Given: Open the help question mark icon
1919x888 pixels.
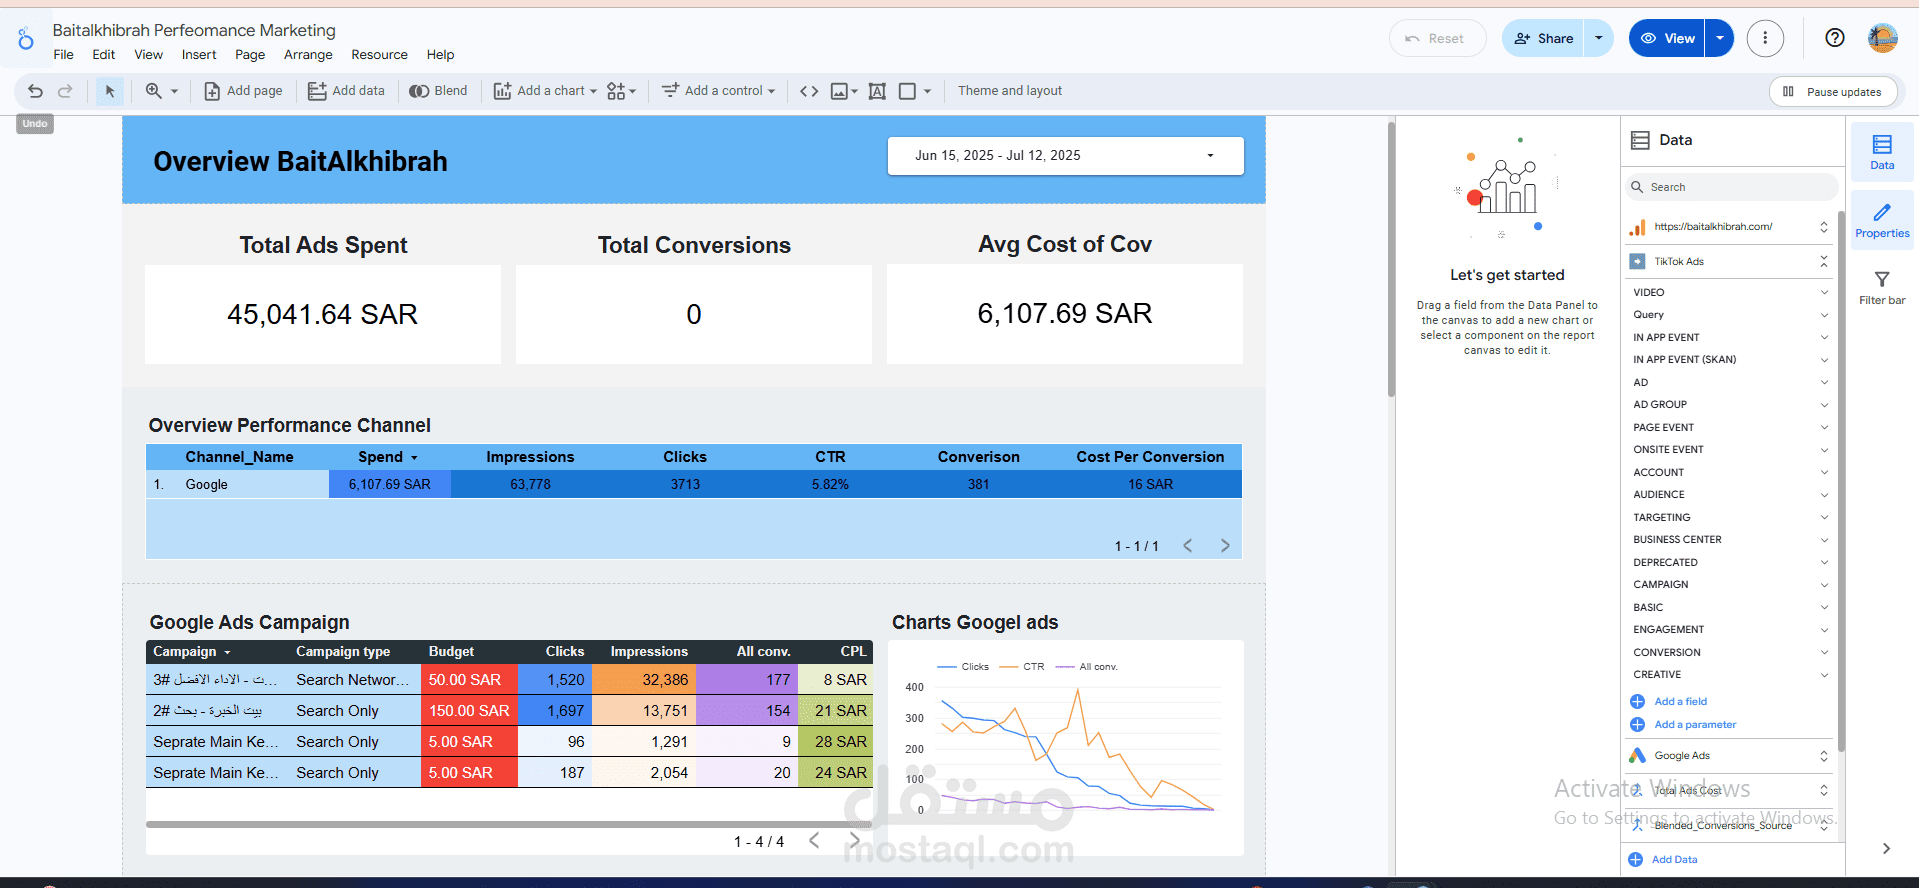Looking at the screenshot, I should click(x=1834, y=38).
